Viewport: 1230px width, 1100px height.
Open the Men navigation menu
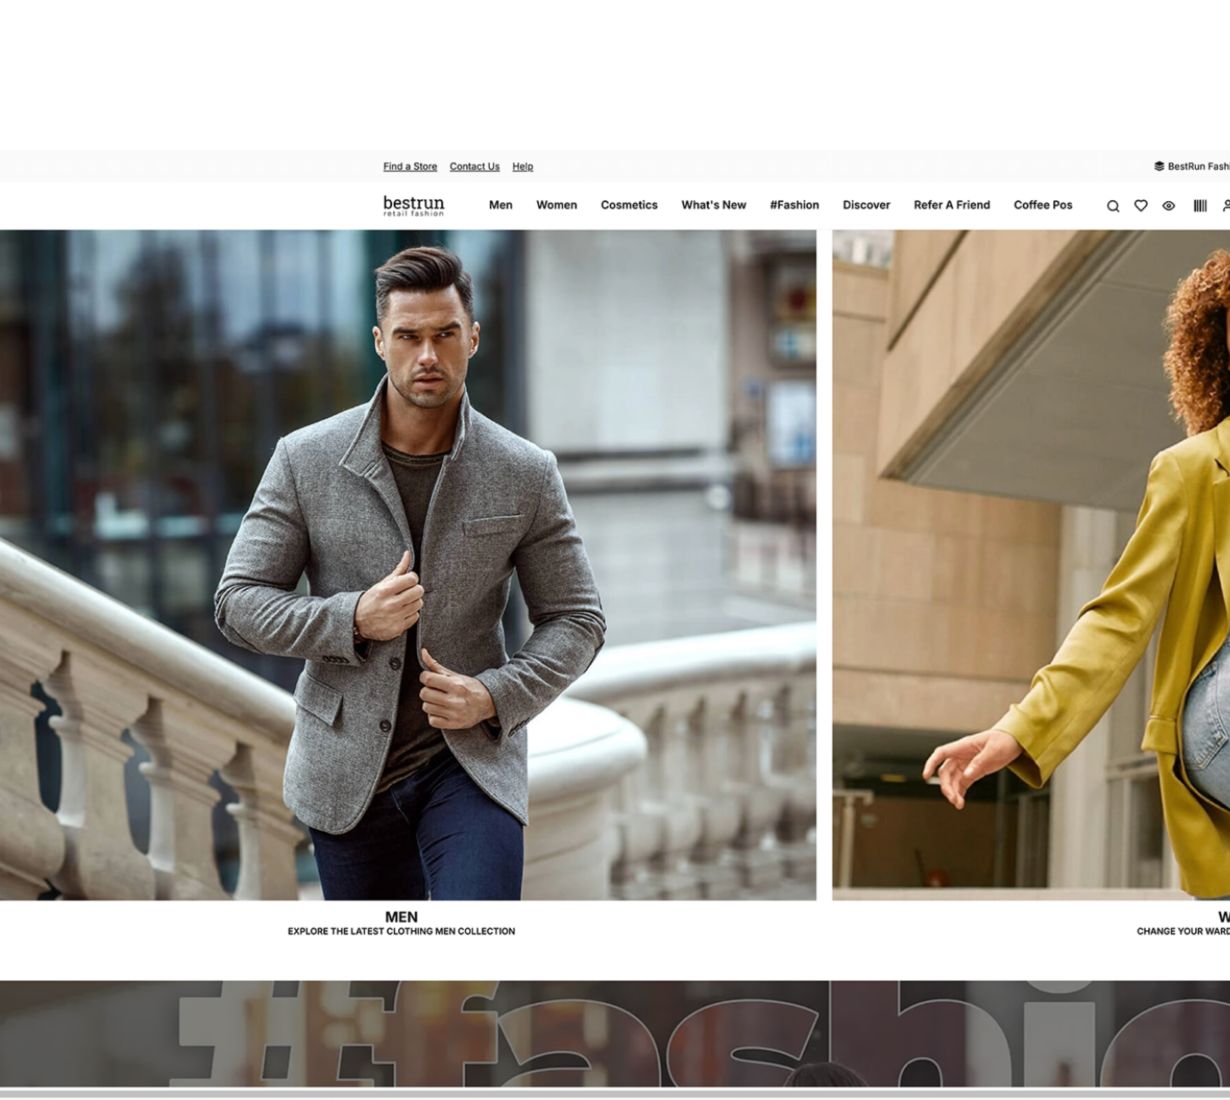pos(501,205)
